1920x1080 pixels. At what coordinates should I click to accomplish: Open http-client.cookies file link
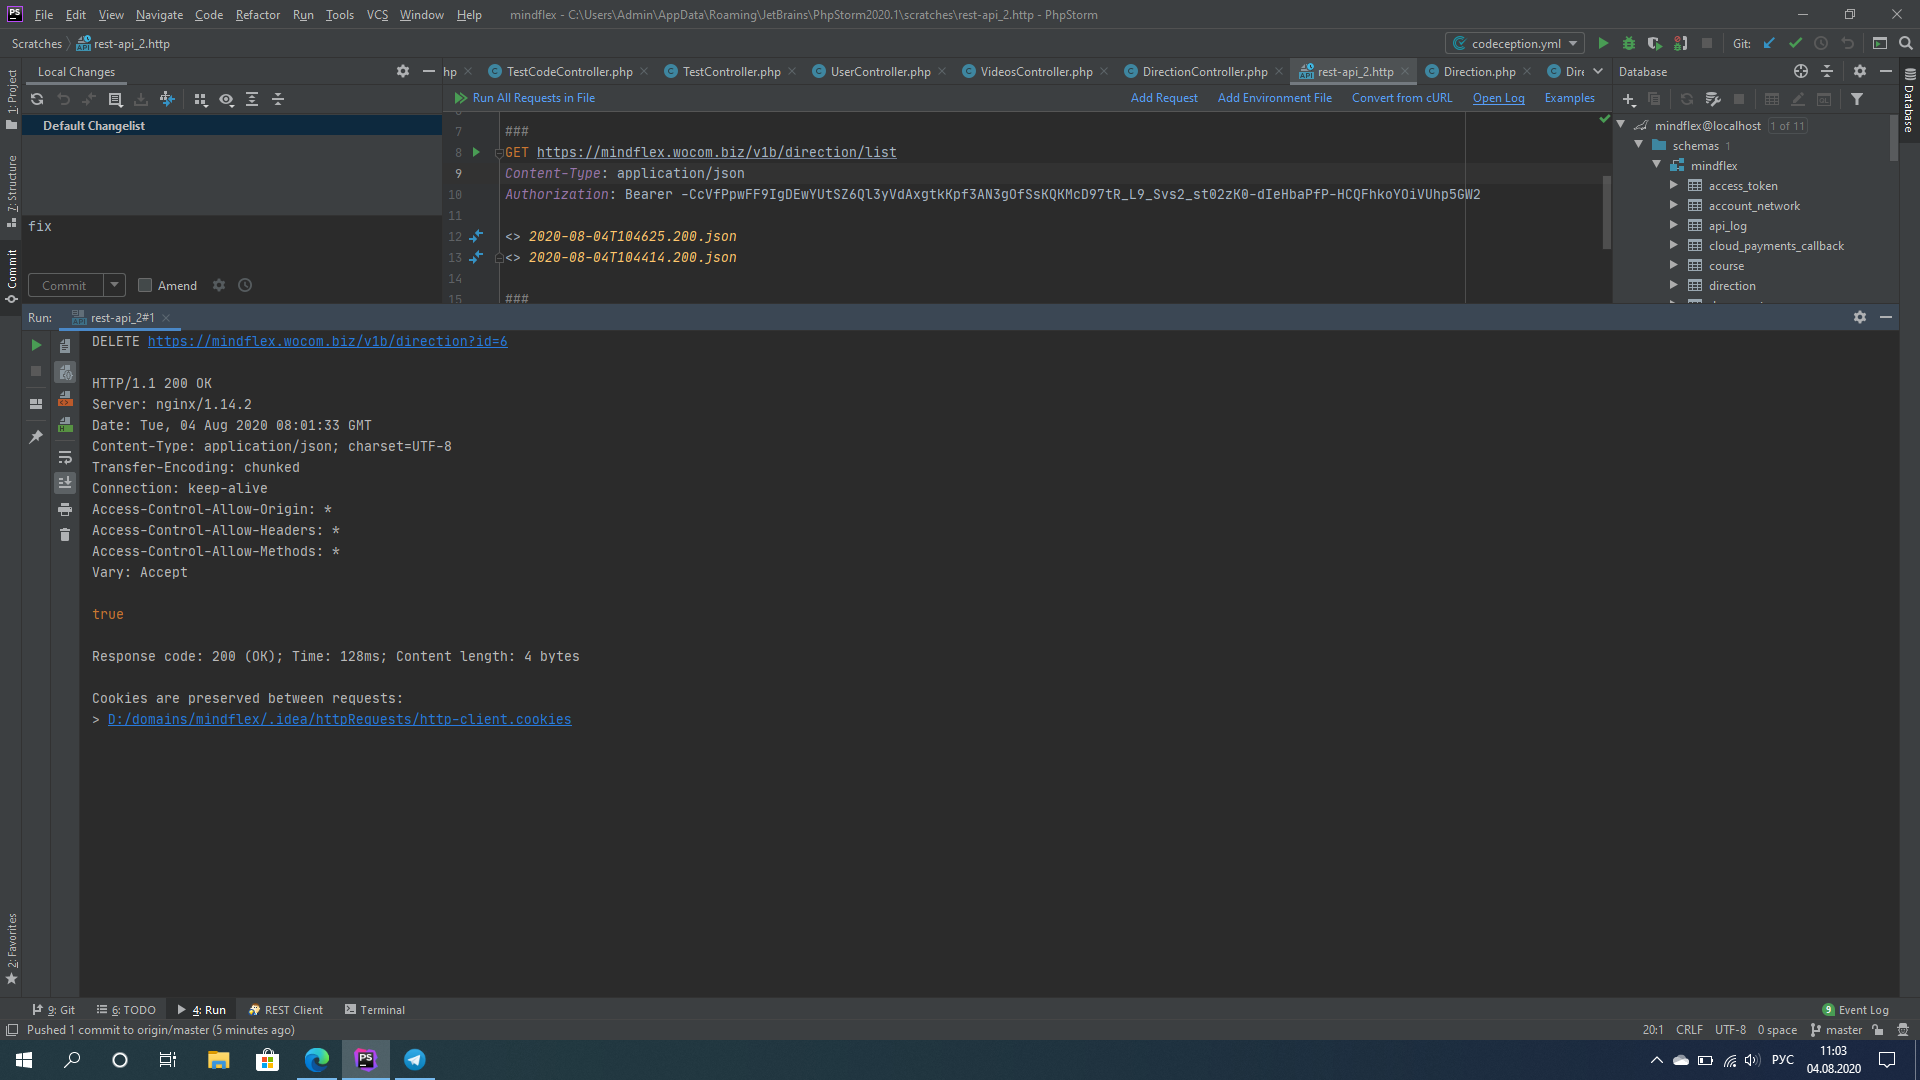point(340,719)
